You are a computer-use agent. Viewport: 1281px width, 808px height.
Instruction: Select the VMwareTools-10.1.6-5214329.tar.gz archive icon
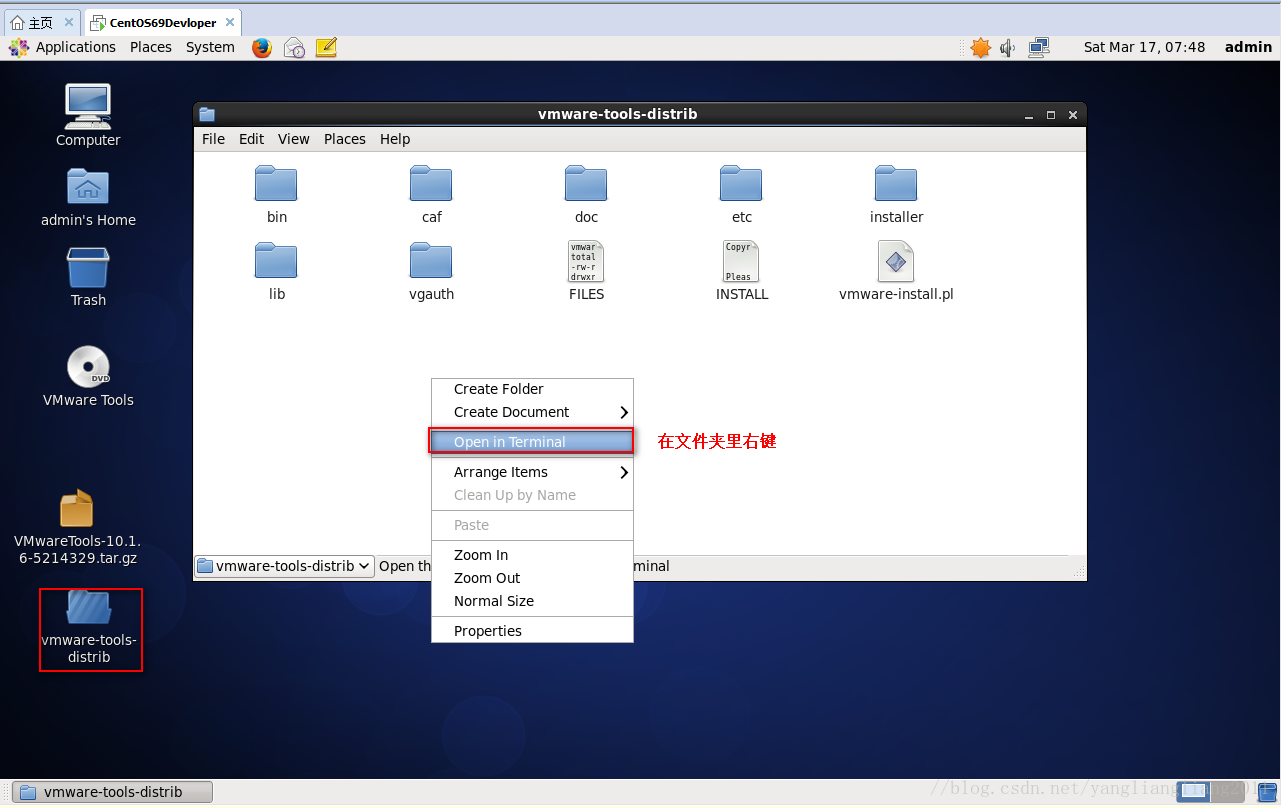click(77, 508)
